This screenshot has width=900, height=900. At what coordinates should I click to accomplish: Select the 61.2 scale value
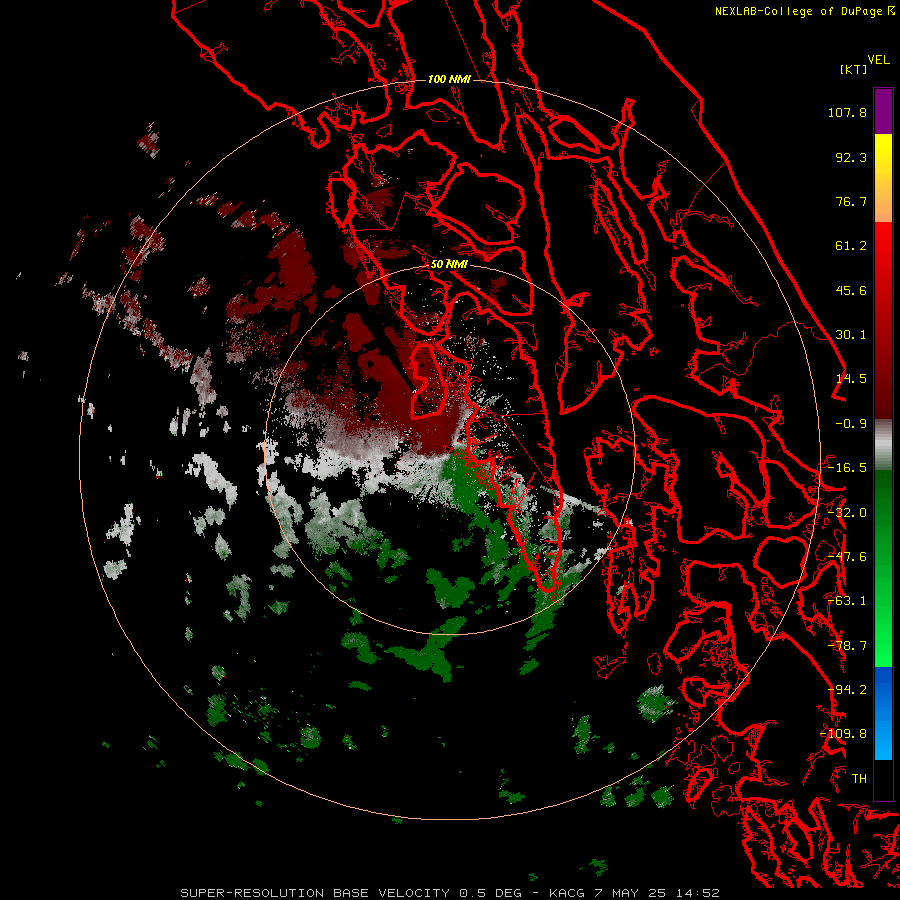point(851,246)
